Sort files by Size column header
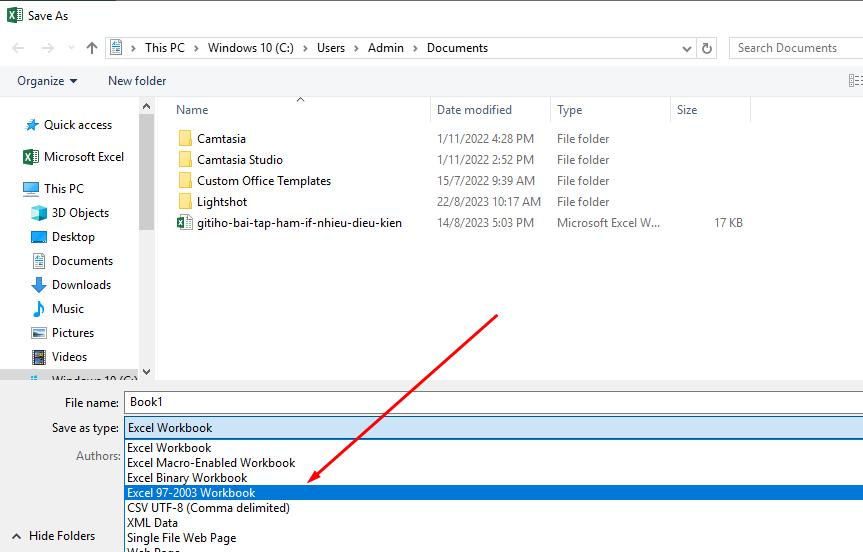The height and width of the screenshot is (552, 863). pyautogui.click(x=687, y=110)
